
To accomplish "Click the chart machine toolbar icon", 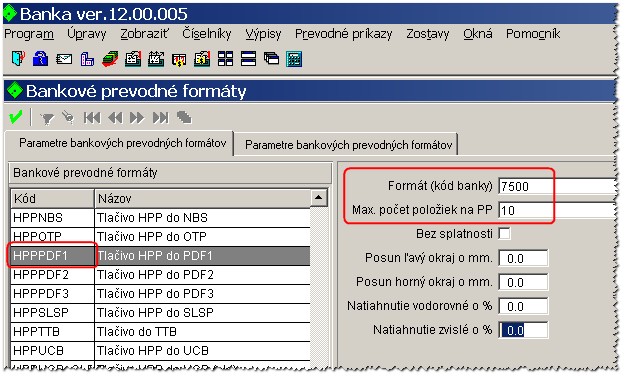I will [x=156, y=59].
